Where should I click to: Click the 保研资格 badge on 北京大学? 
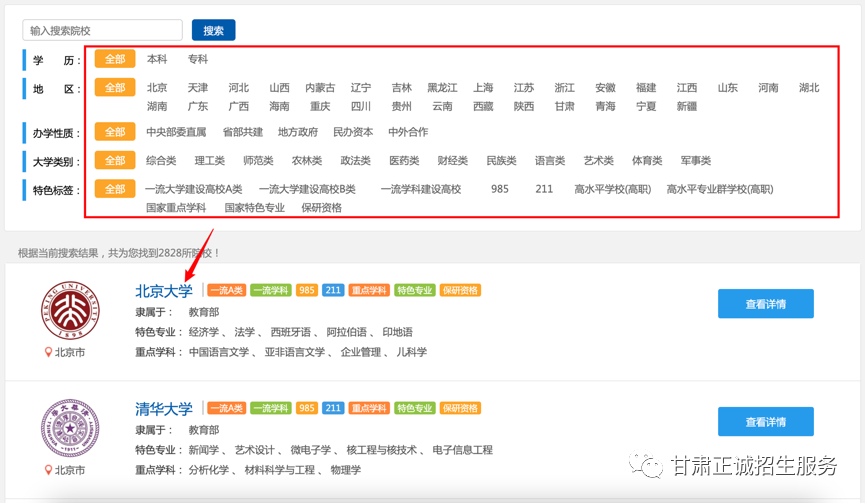pos(460,291)
